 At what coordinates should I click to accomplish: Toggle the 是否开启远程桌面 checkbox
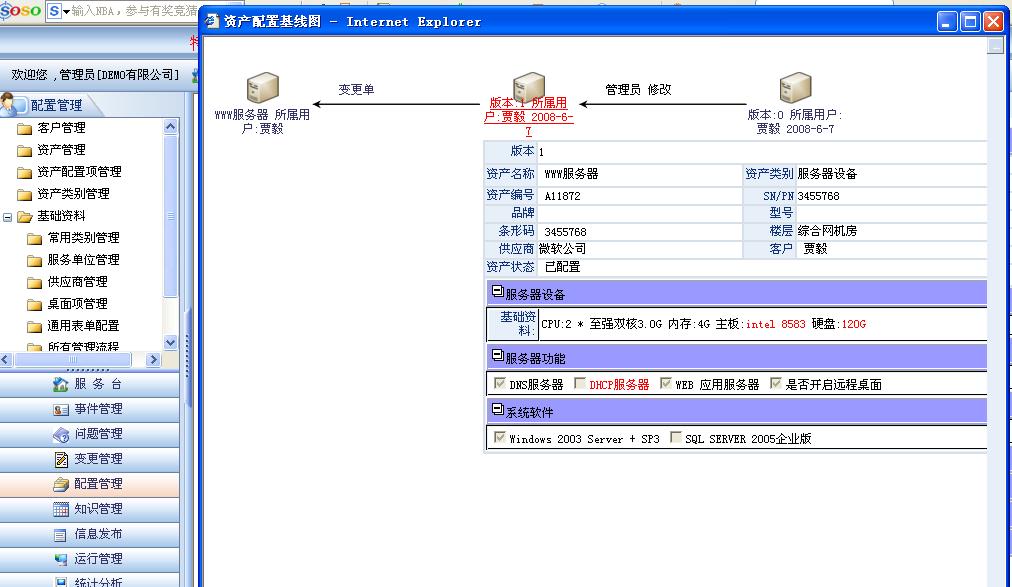775,384
